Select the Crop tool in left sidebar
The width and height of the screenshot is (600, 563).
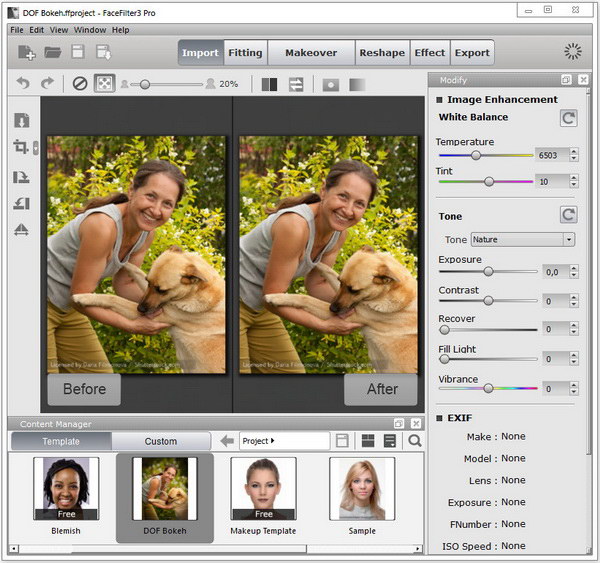[x=21, y=148]
